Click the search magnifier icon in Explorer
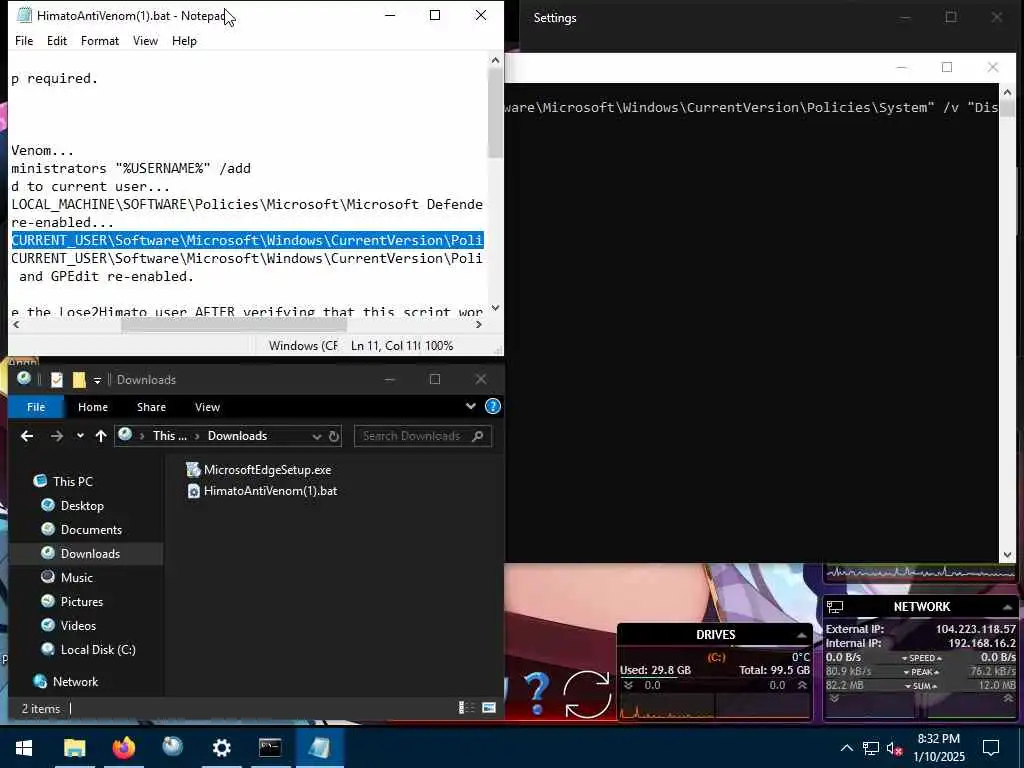The width and height of the screenshot is (1024, 768). coord(477,436)
